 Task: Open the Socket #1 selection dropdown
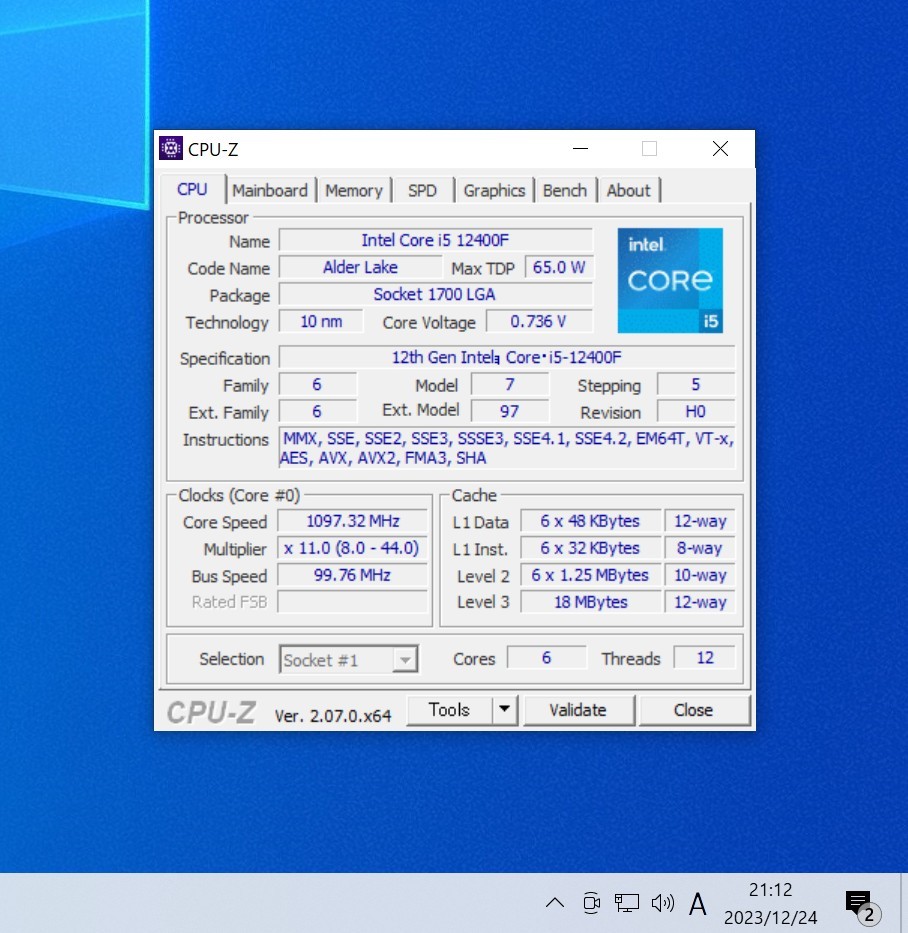coord(349,660)
